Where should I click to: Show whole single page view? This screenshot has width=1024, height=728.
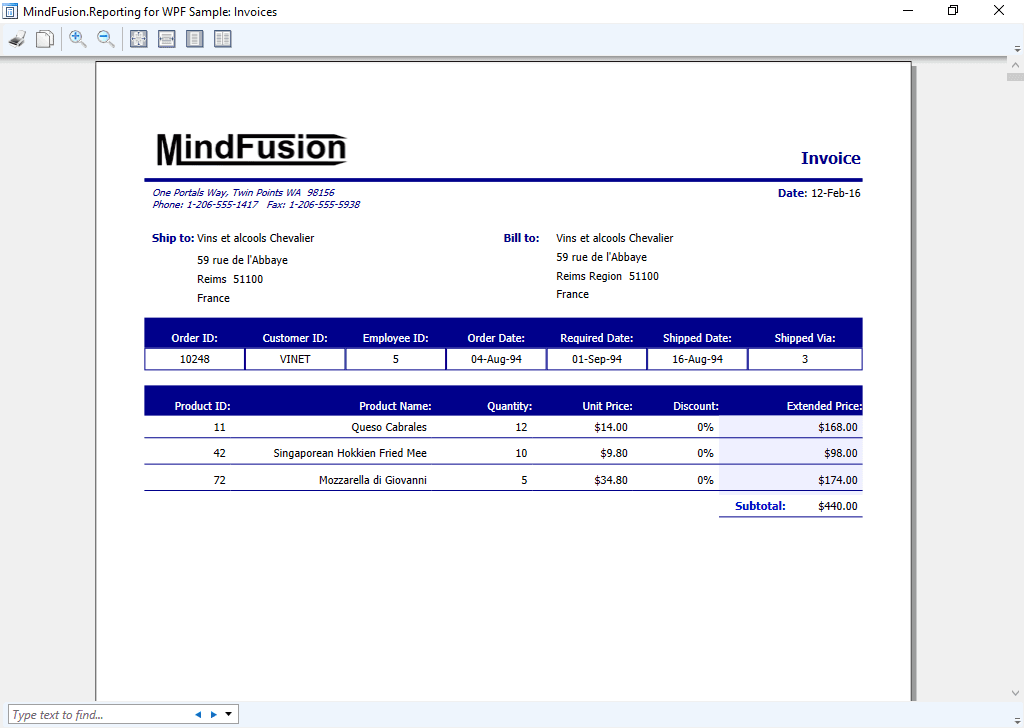coord(195,39)
